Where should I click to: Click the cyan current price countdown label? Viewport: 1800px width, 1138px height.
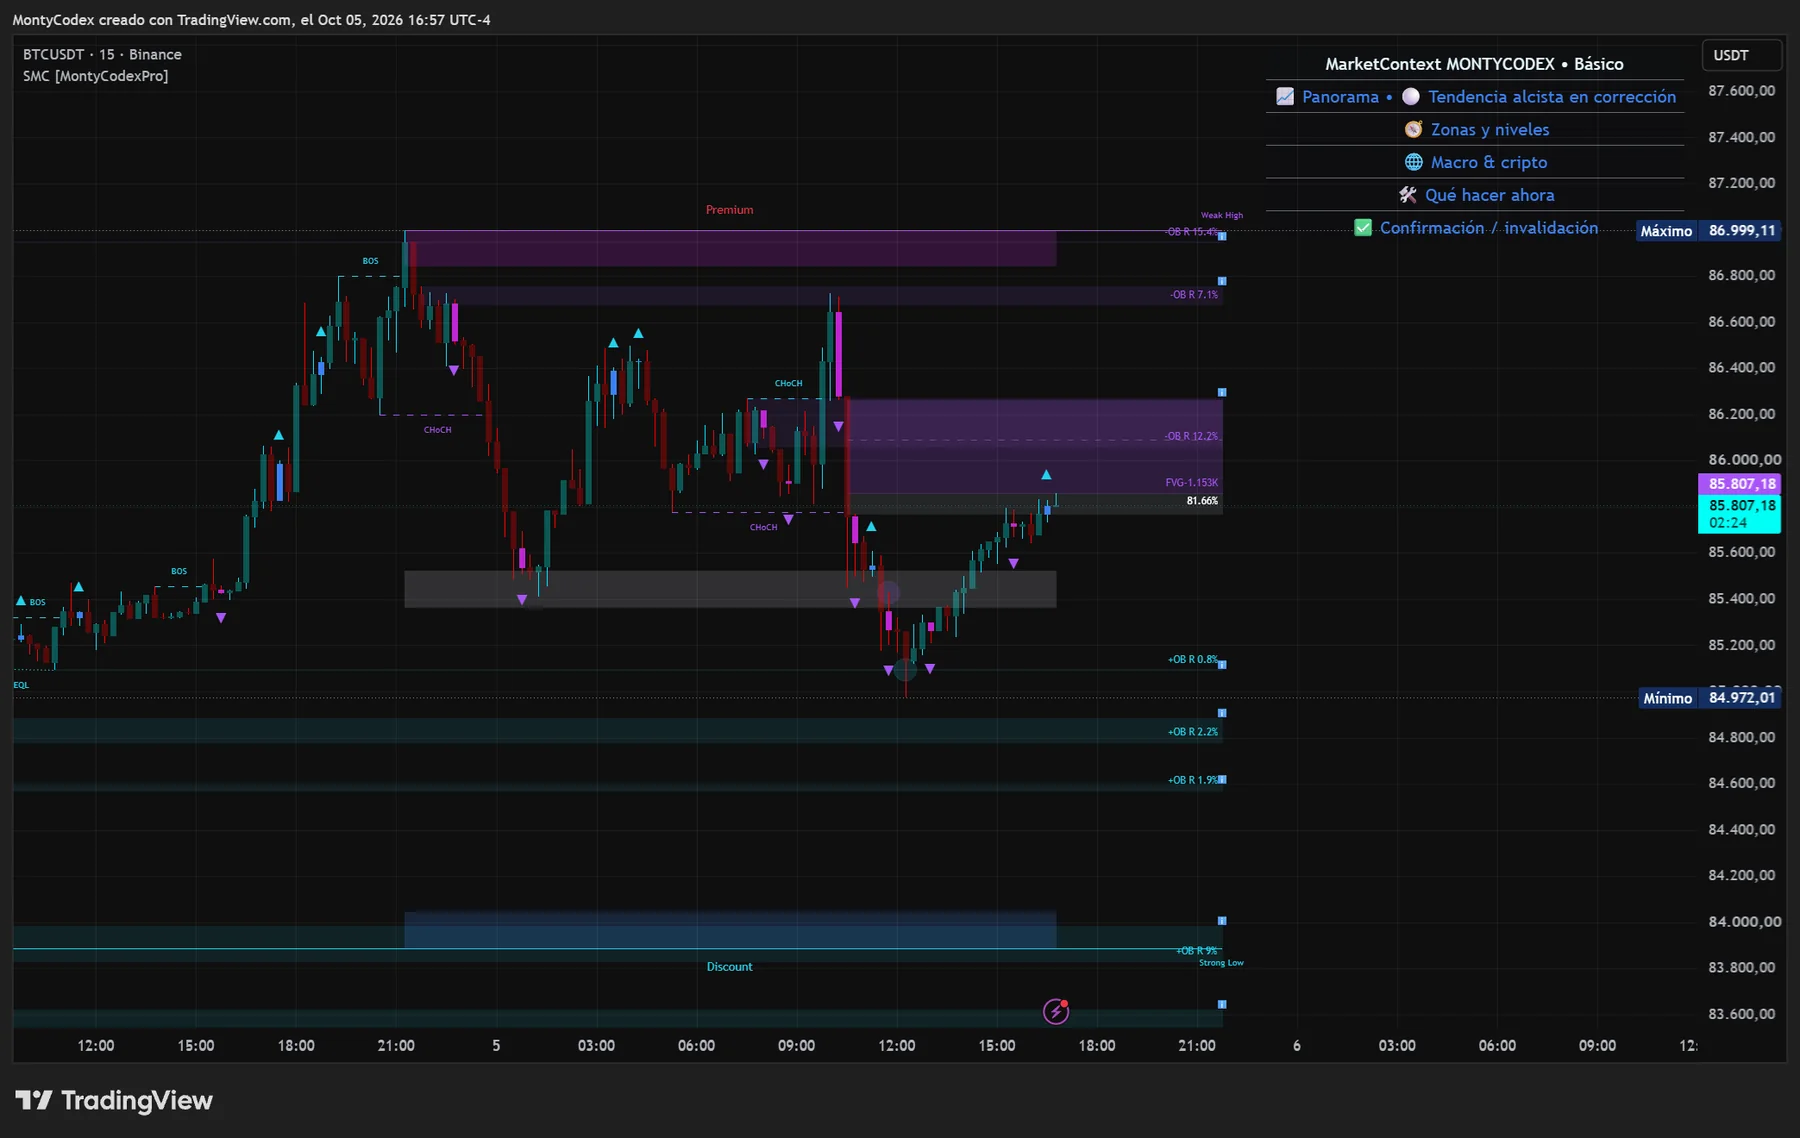(1742, 514)
